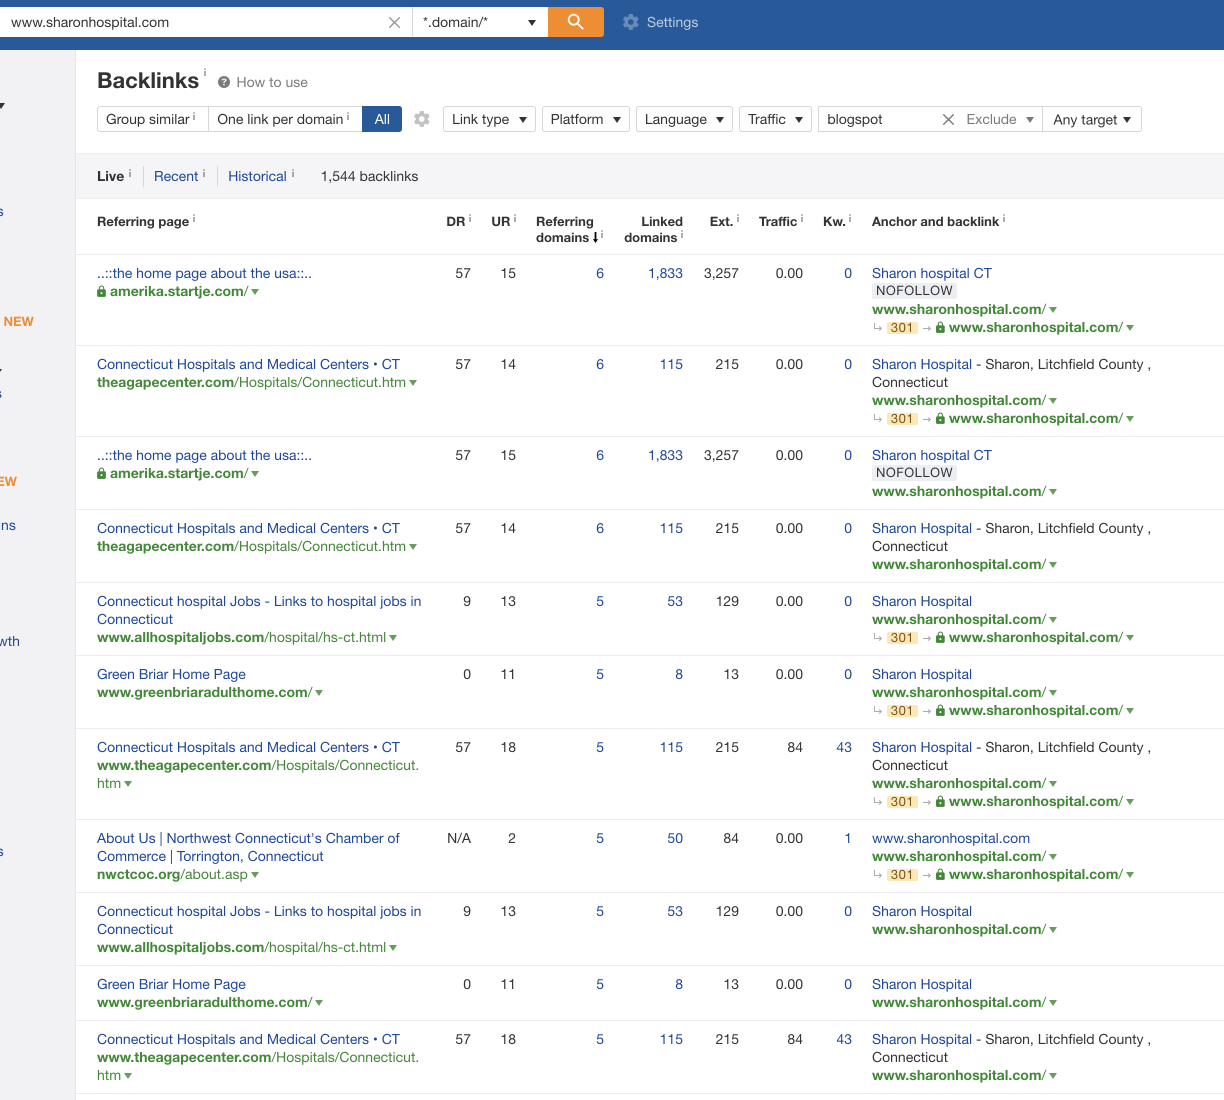Switch to the Recent tab
The height and width of the screenshot is (1100, 1224).
click(176, 176)
